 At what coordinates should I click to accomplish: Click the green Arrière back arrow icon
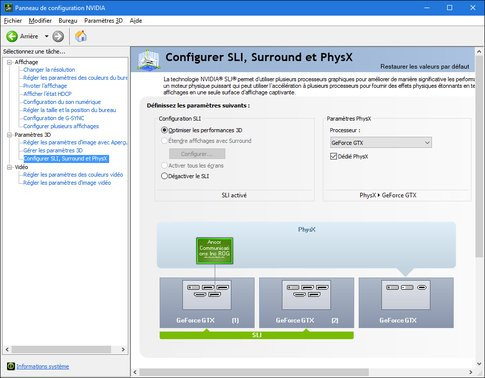tap(12, 36)
